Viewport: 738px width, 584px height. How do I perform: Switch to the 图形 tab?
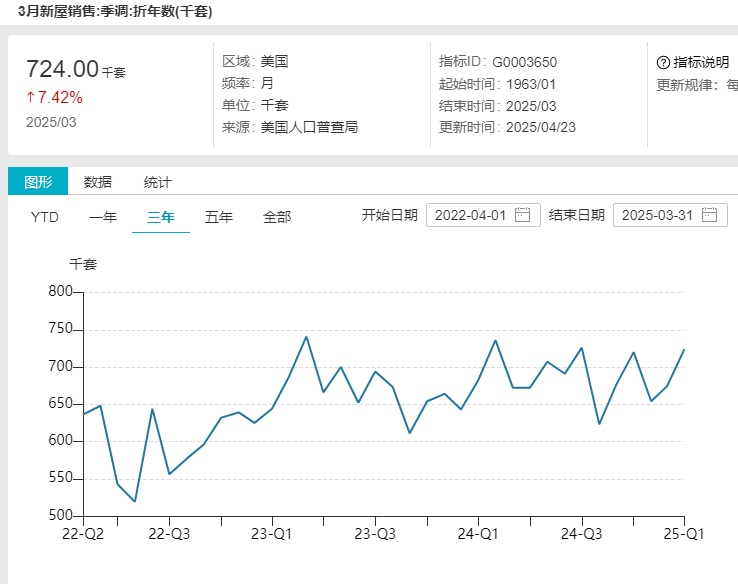pyautogui.click(x=38, y=181)
